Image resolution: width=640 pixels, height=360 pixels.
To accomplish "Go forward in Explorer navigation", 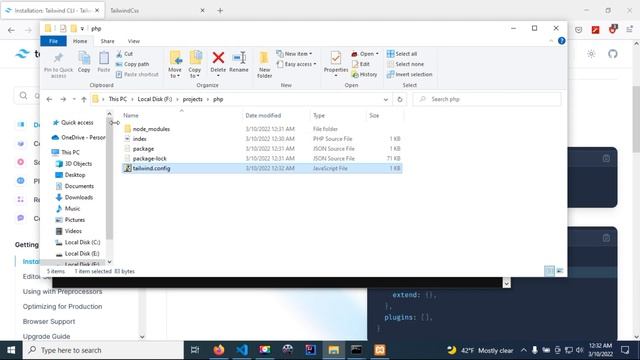I will (x=63, y=99).
